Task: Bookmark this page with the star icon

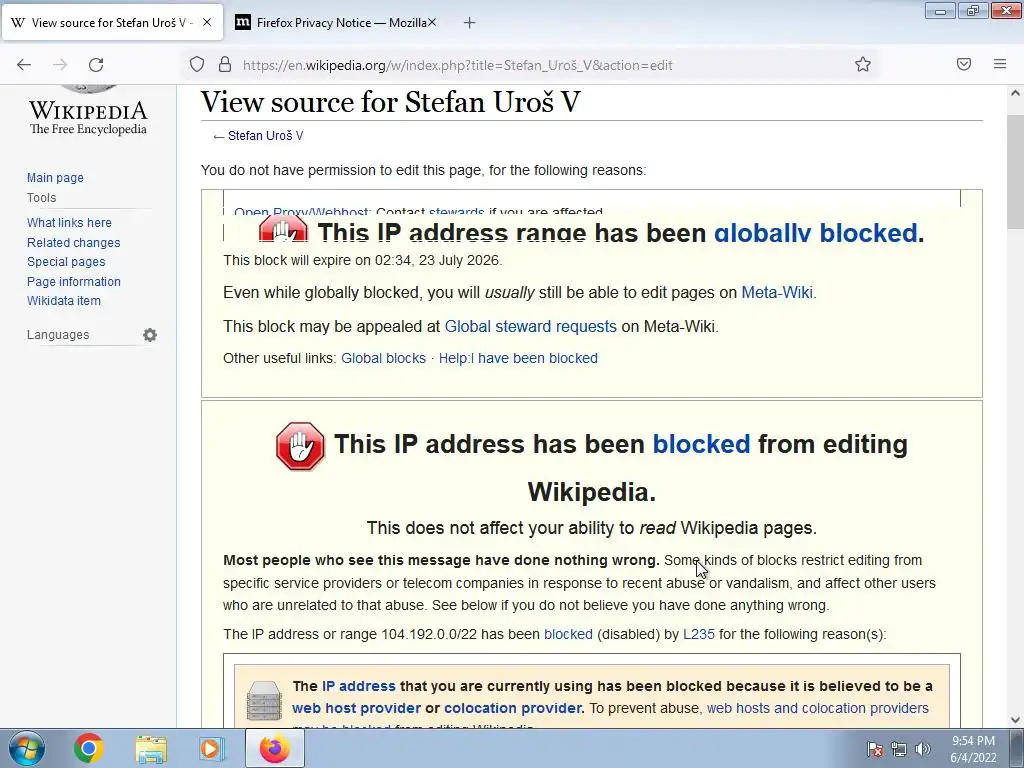Action: pos(863,64)
